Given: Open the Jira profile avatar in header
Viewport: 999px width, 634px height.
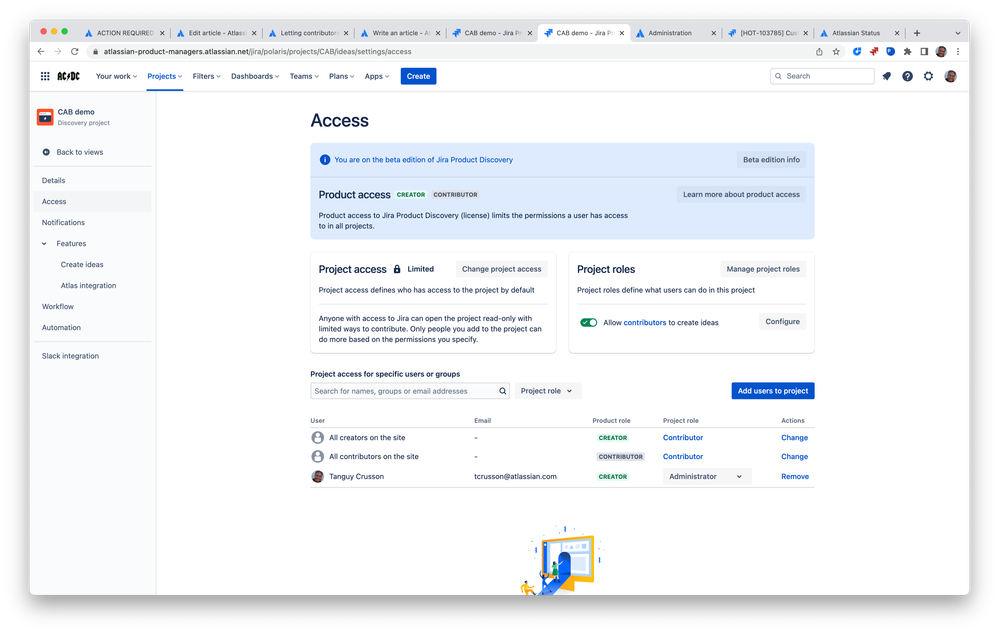Looking at the screenshot, I should 950,76.
